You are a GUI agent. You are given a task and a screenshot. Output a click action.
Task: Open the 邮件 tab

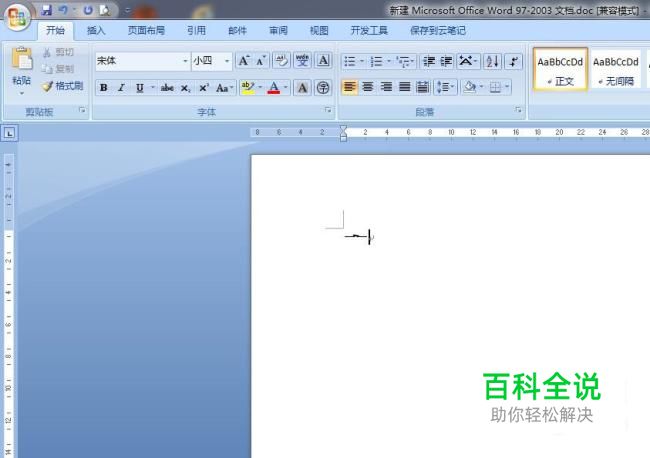click(237, 30)
